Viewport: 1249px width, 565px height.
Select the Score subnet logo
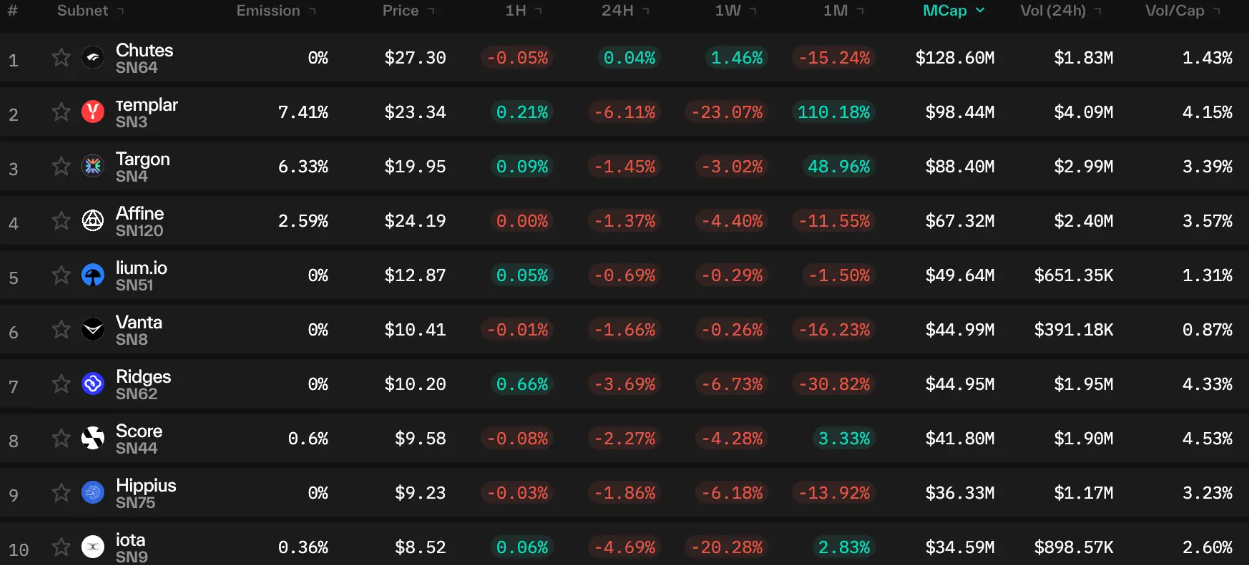point(93,438)
